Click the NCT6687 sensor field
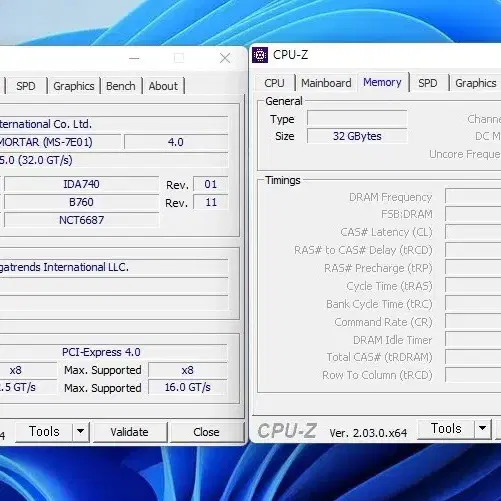 (81, 220)
